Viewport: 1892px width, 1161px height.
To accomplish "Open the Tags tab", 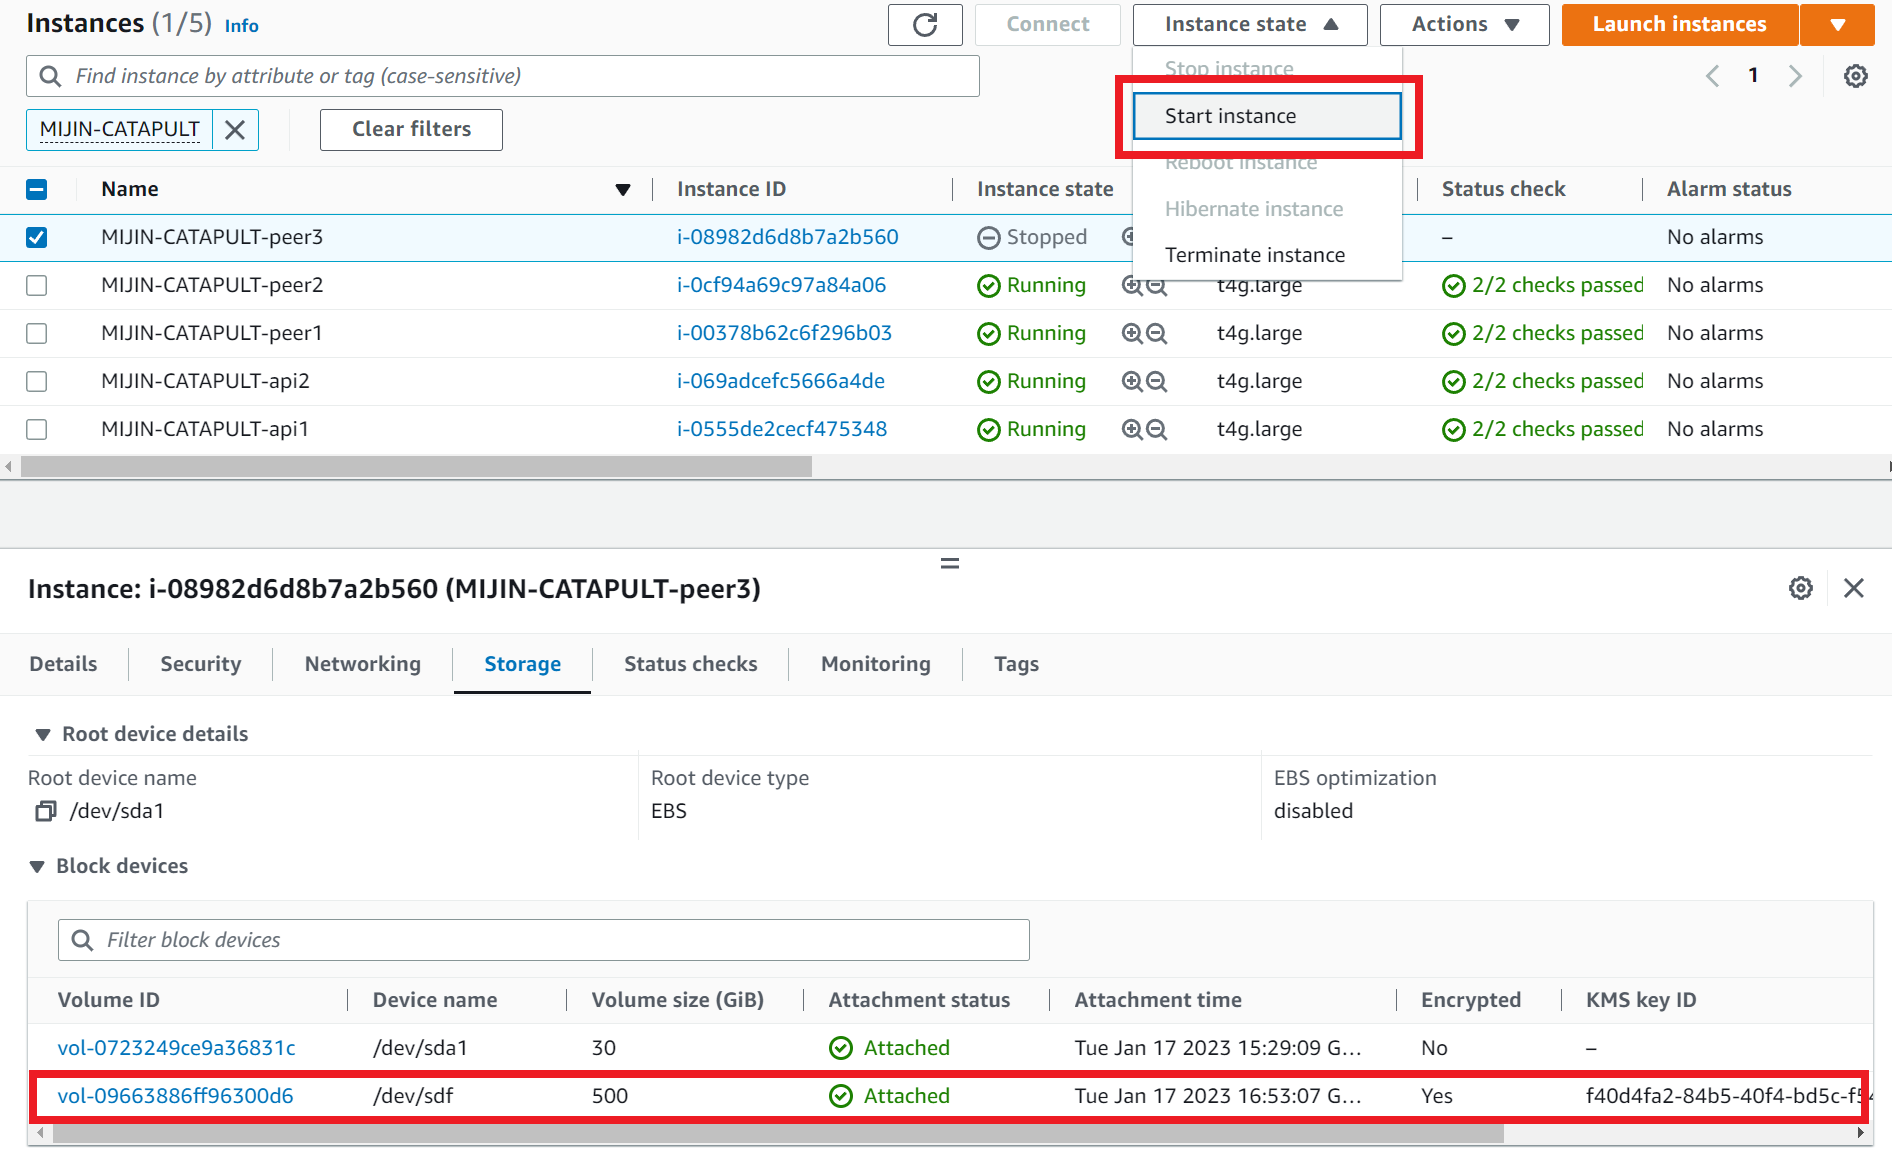I will click(x=1017, y=664).
